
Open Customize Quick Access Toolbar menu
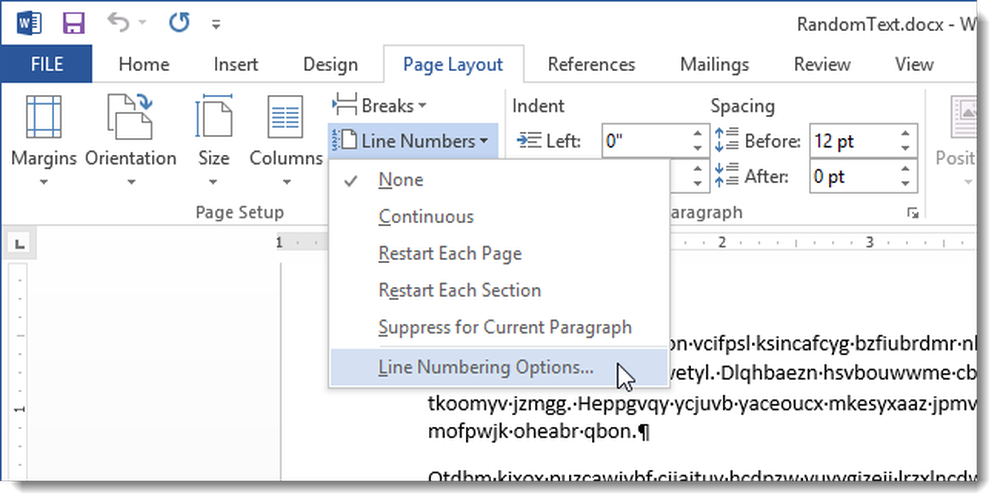coord(216,25)
